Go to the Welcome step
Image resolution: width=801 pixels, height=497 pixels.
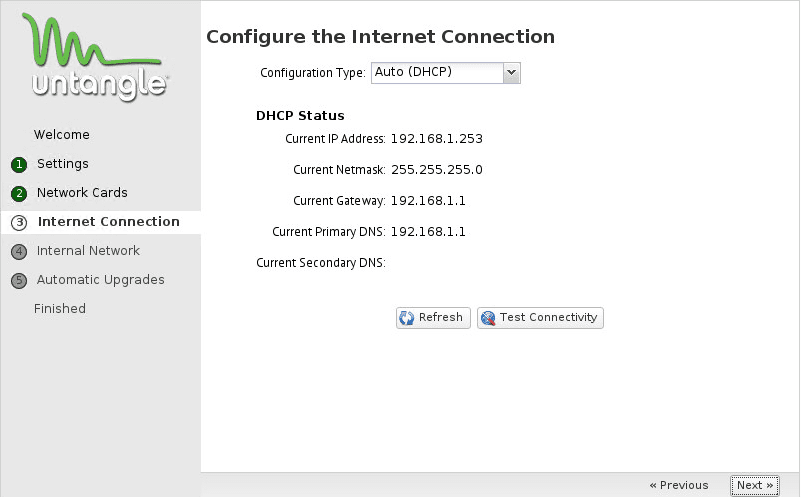coord(62,135)
